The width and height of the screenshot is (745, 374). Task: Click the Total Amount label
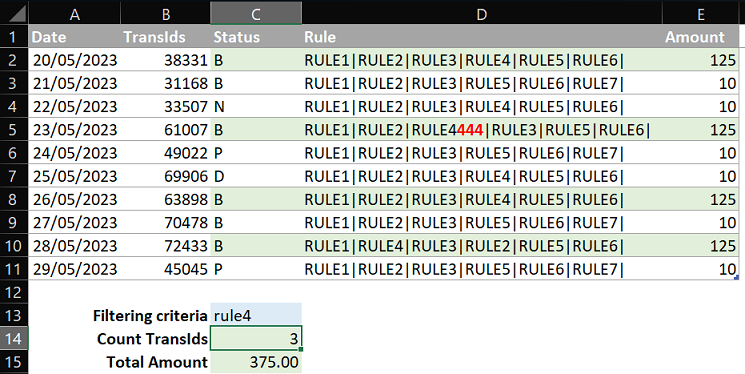click(x=157, y=362)
